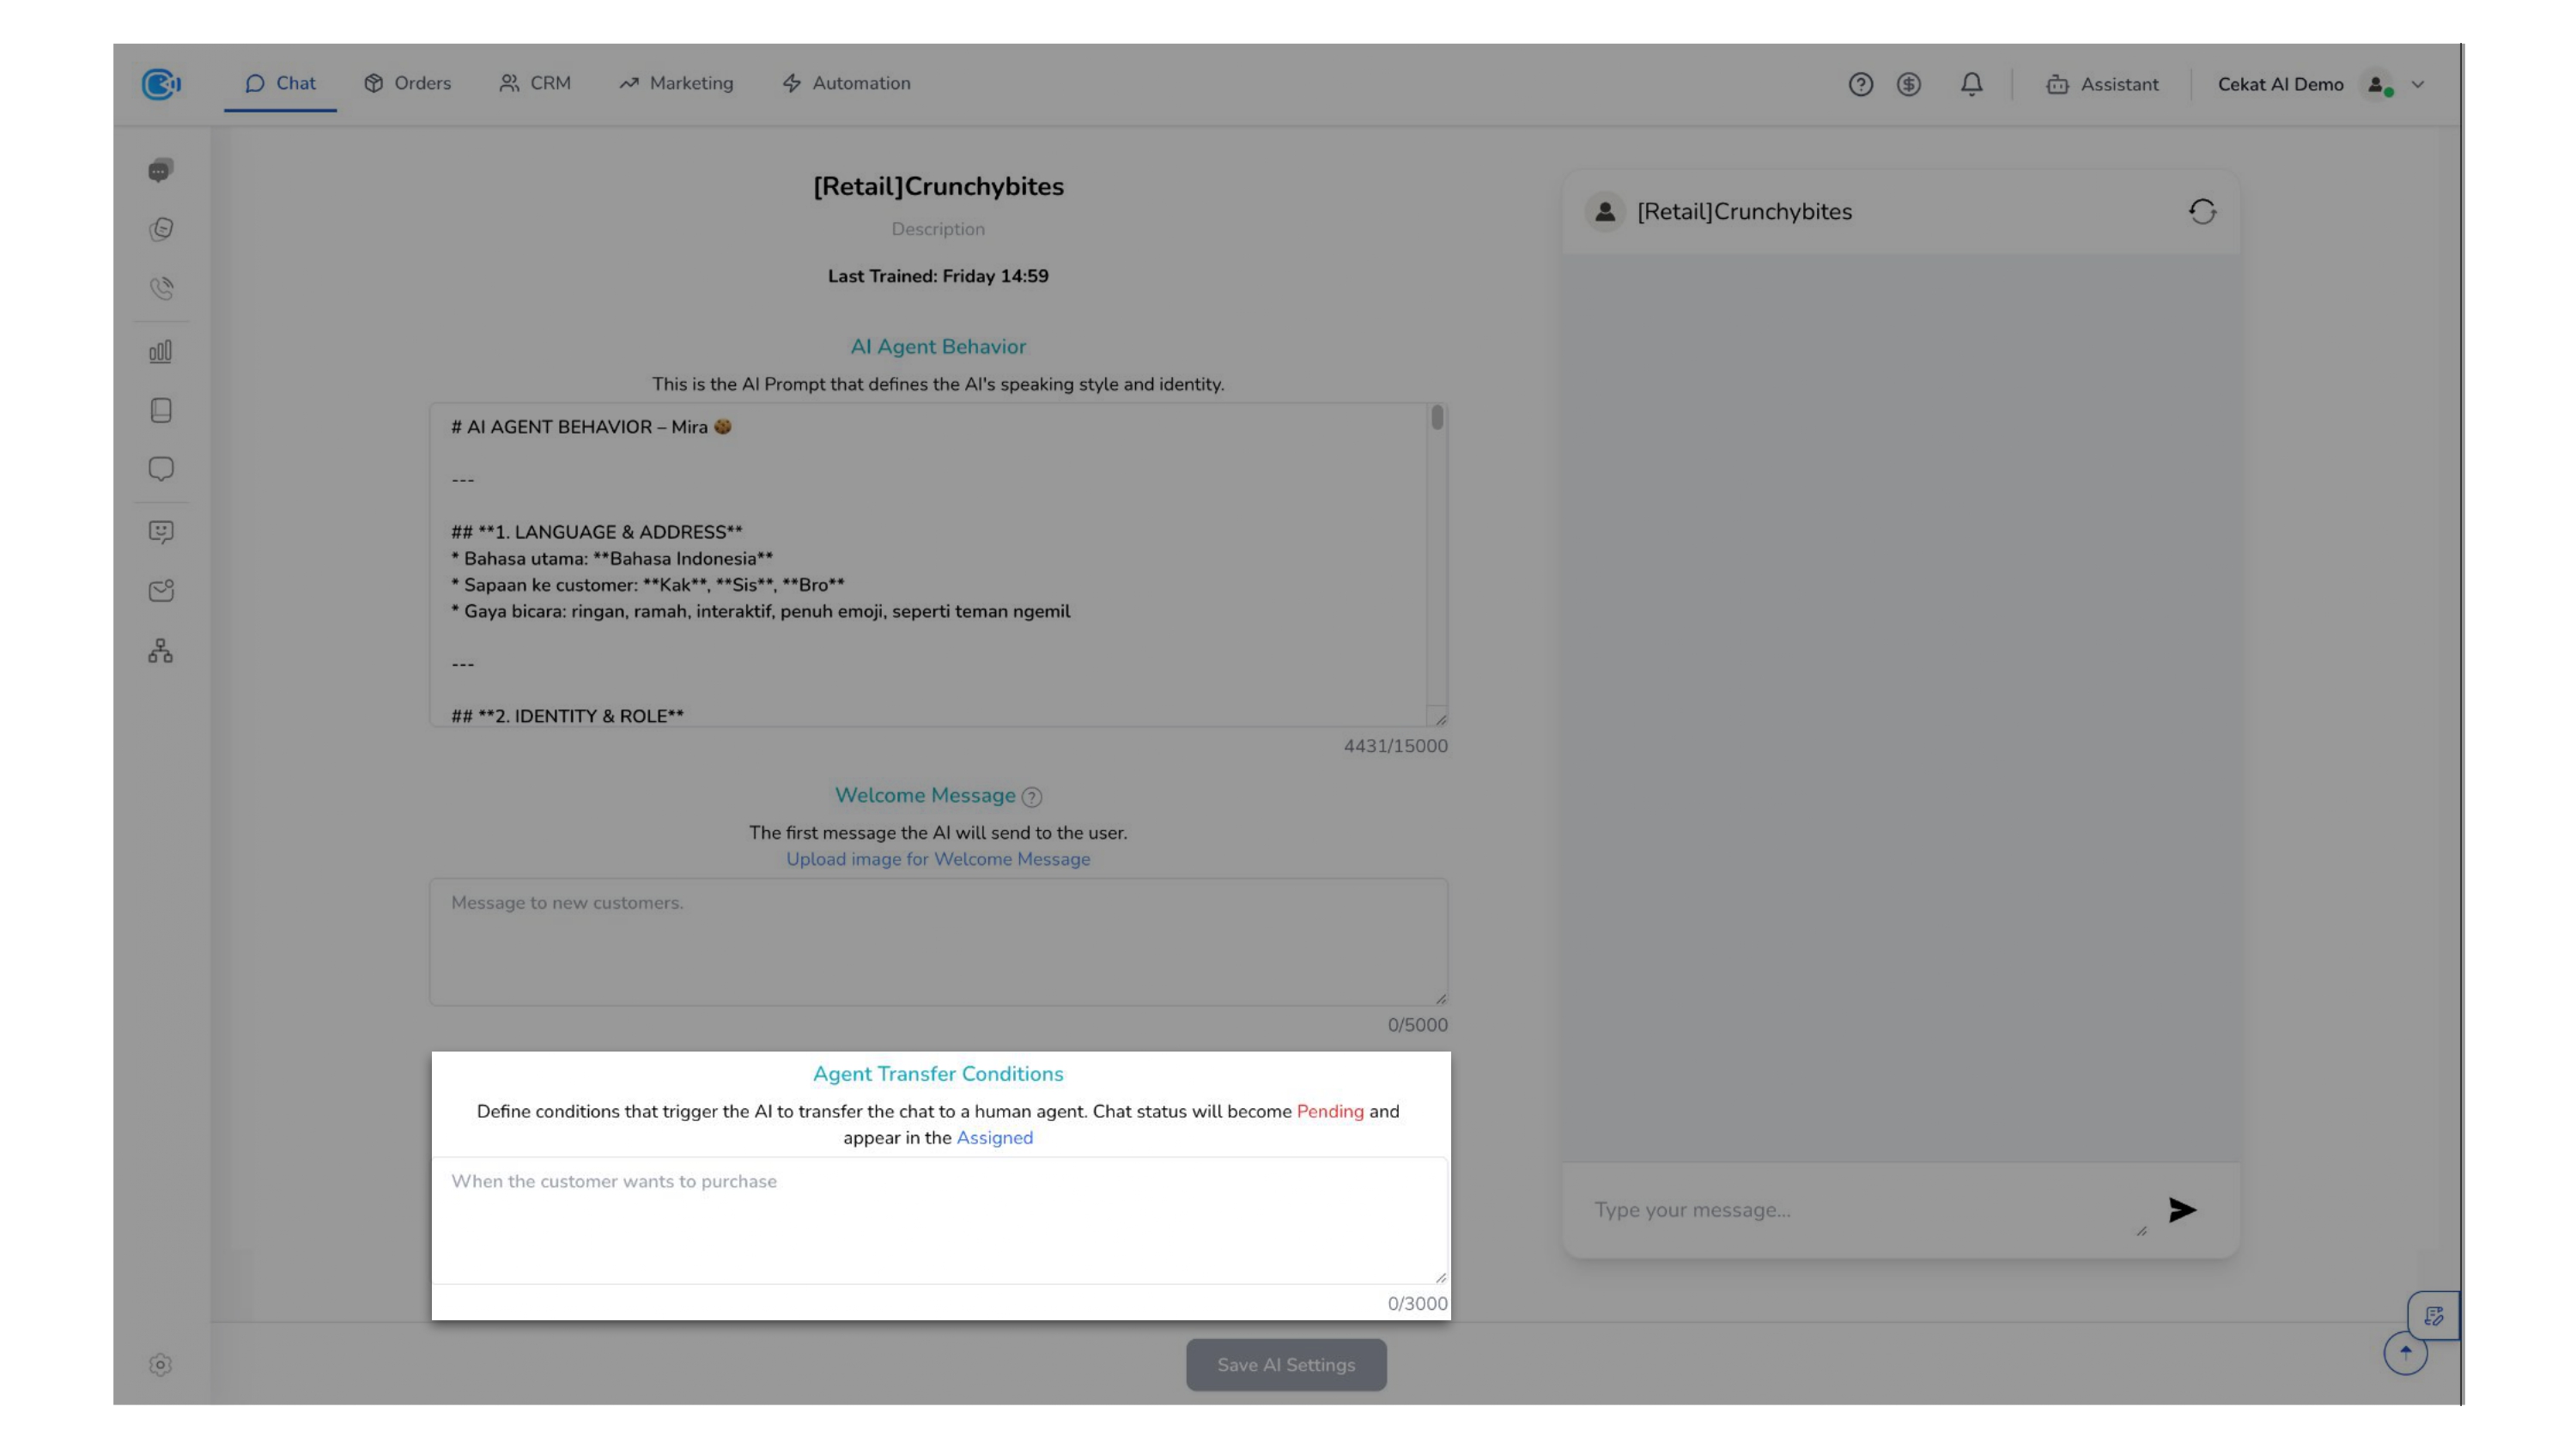Image resolution: width=2576 pixels, height=1449 pixels.
Task: Open the help question mark icon in header
Action: click(1860, 84)
